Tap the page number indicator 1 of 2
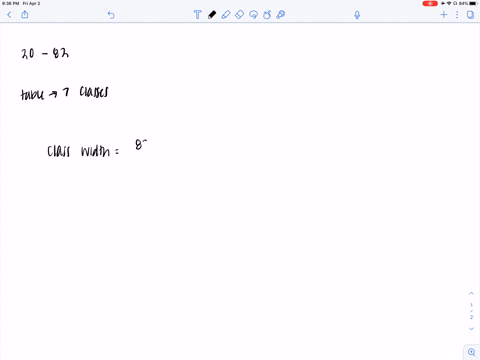The width and height of the screenshot is (480, 360). (471, 311)
